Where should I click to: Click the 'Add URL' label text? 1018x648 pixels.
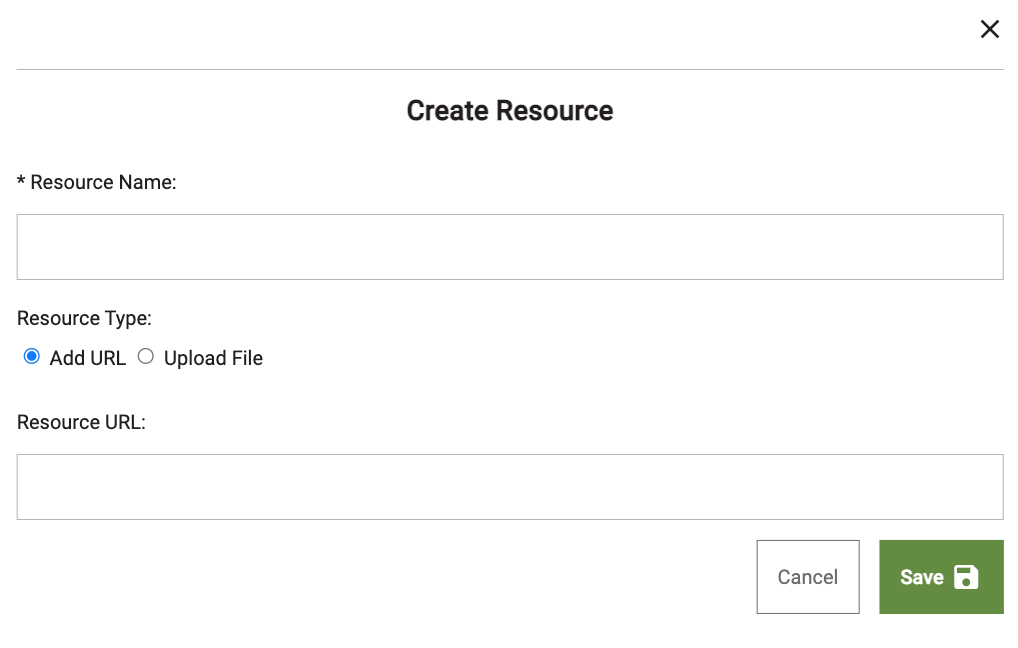(88, 358)
